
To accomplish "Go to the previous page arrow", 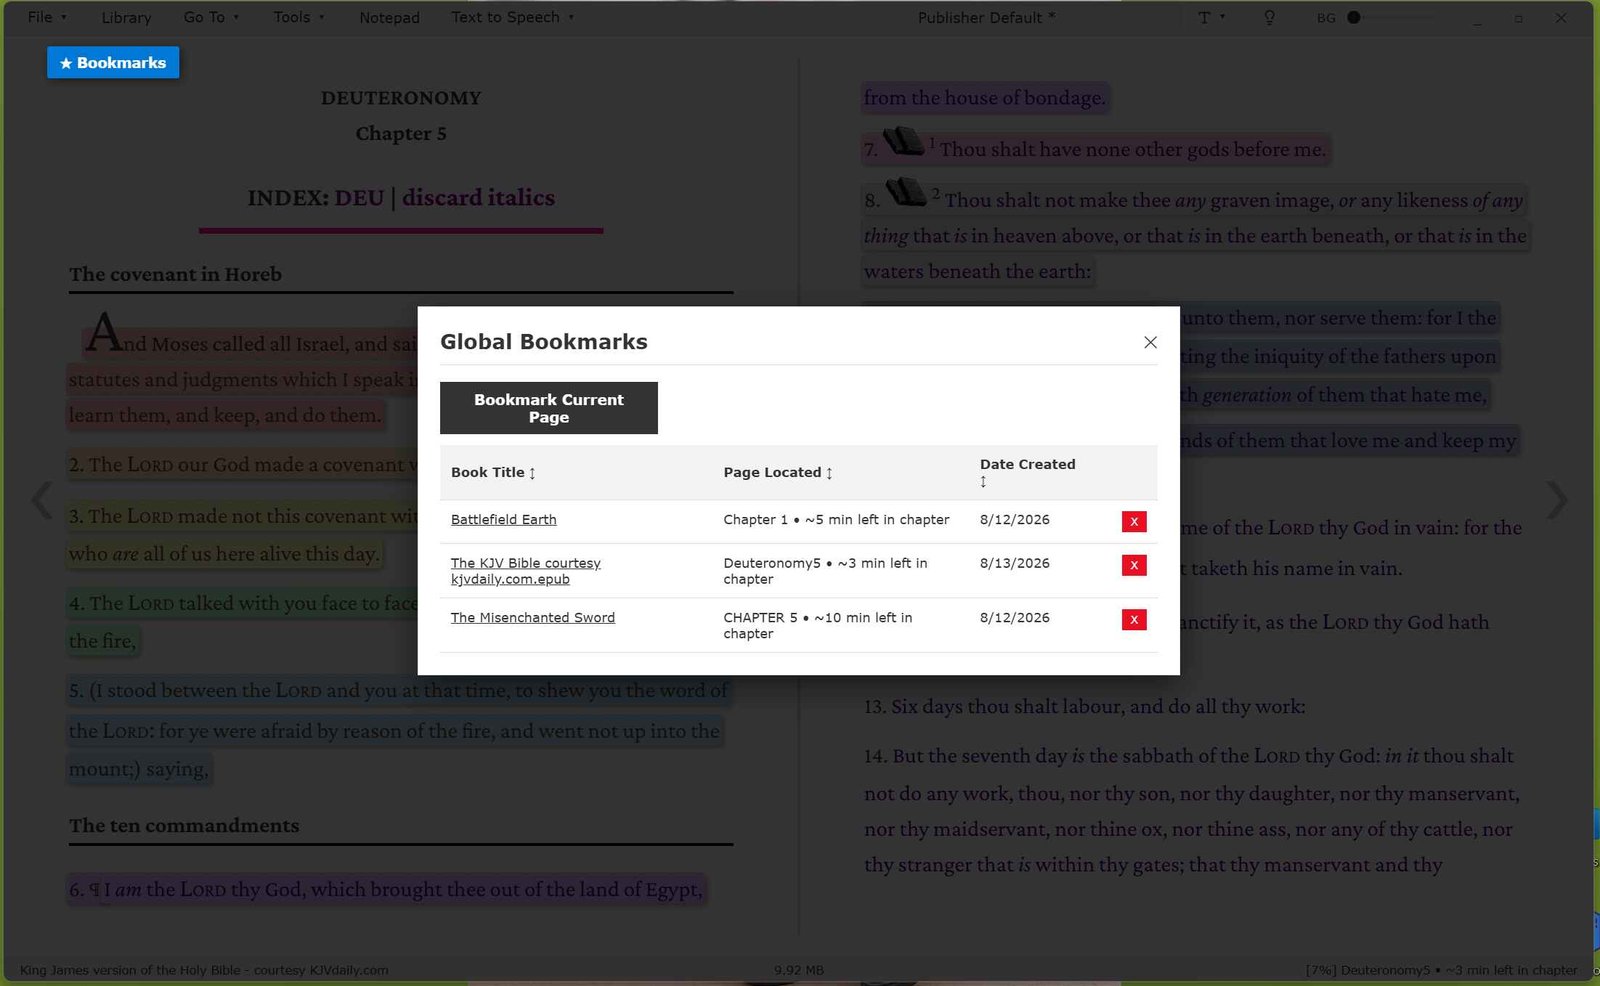I will (42, 500).
